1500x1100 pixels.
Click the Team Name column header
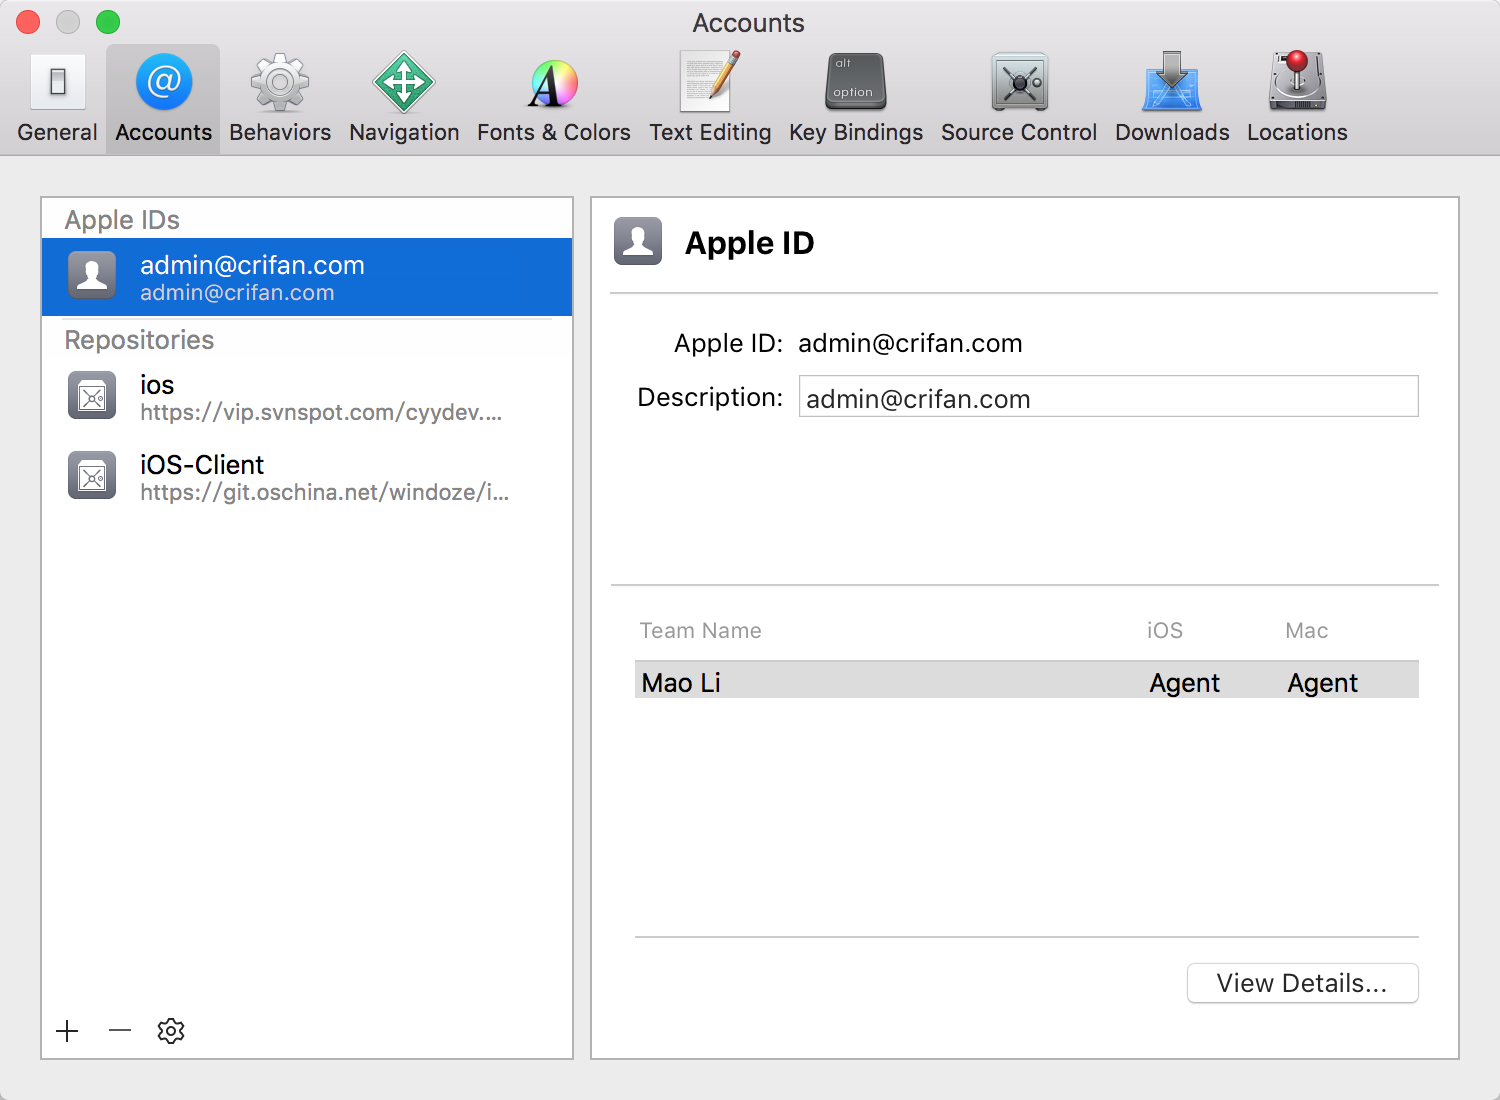click(700, 631)
